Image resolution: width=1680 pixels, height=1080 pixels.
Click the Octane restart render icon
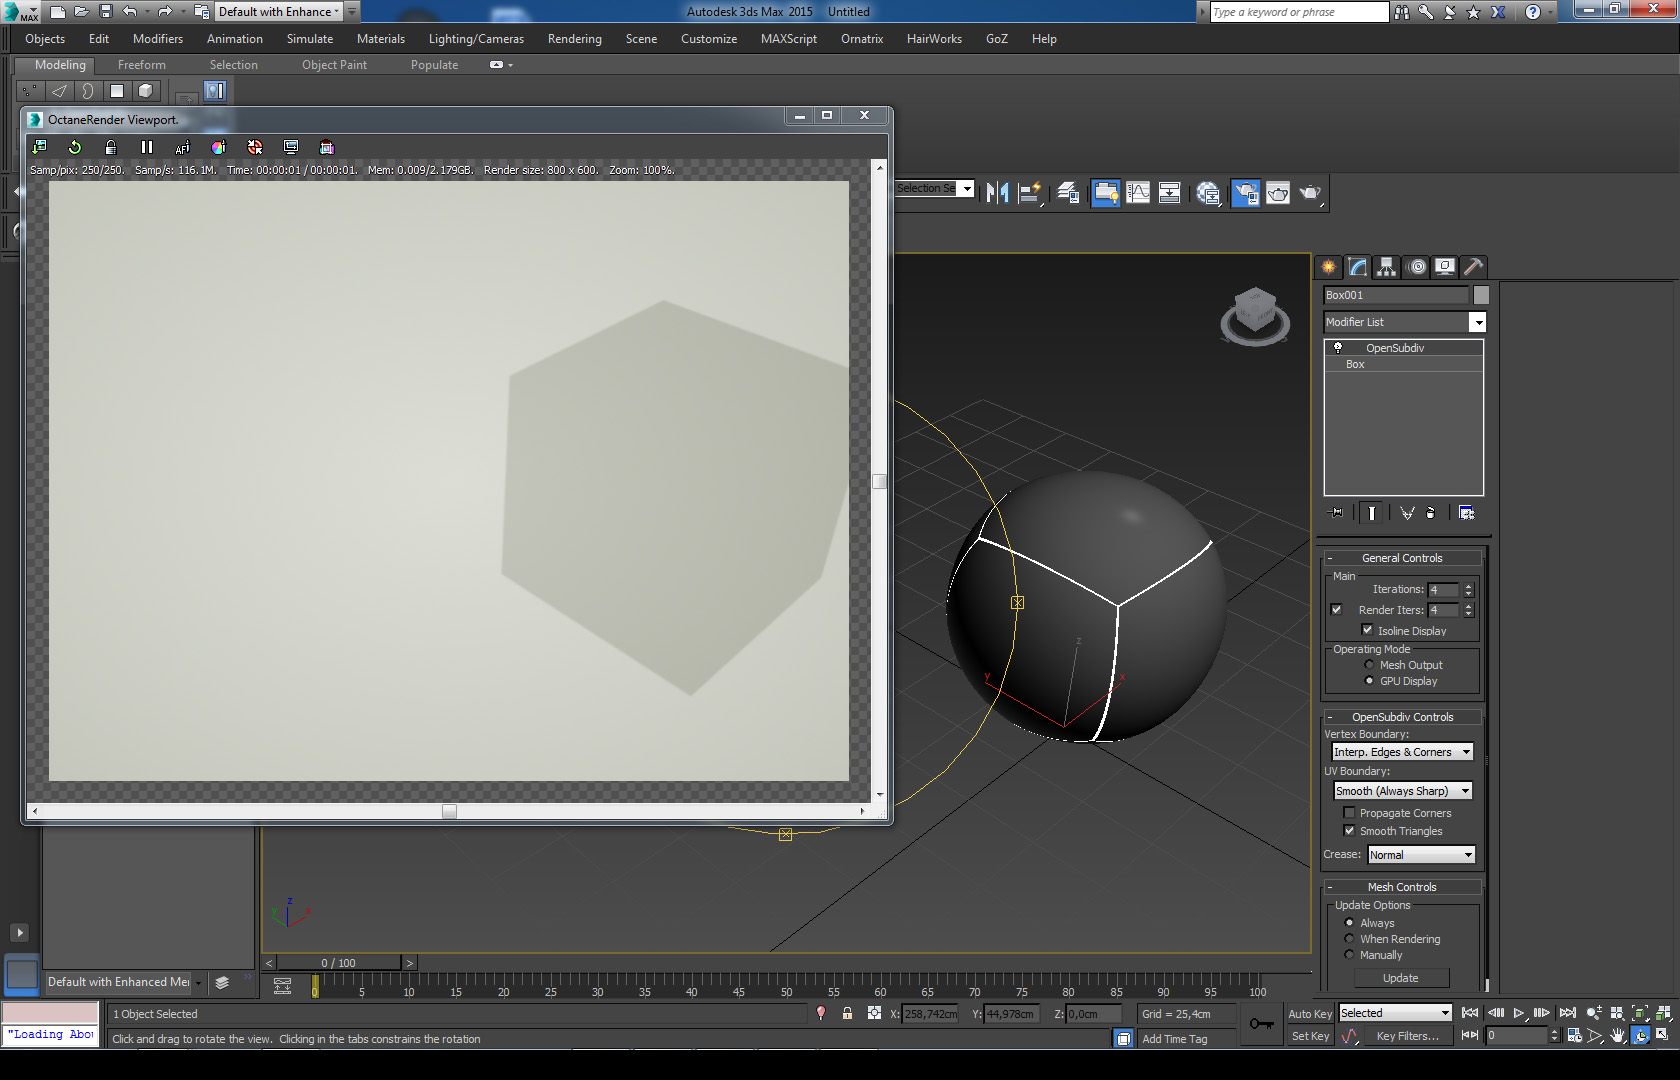coord(75,147)
